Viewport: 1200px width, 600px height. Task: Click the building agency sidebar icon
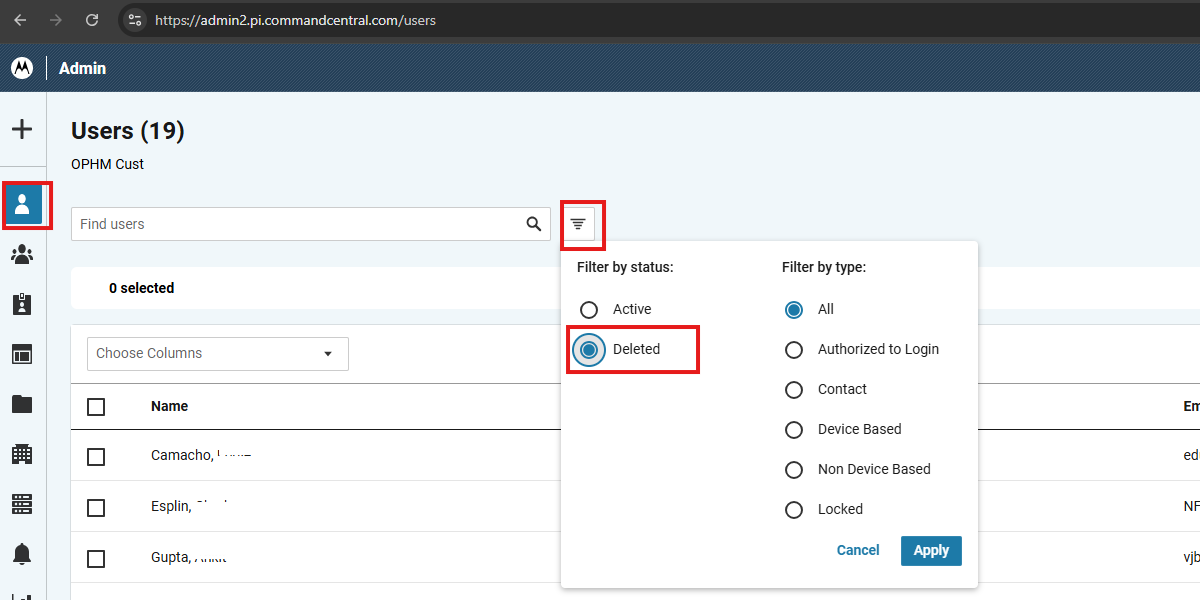(22, 454)
